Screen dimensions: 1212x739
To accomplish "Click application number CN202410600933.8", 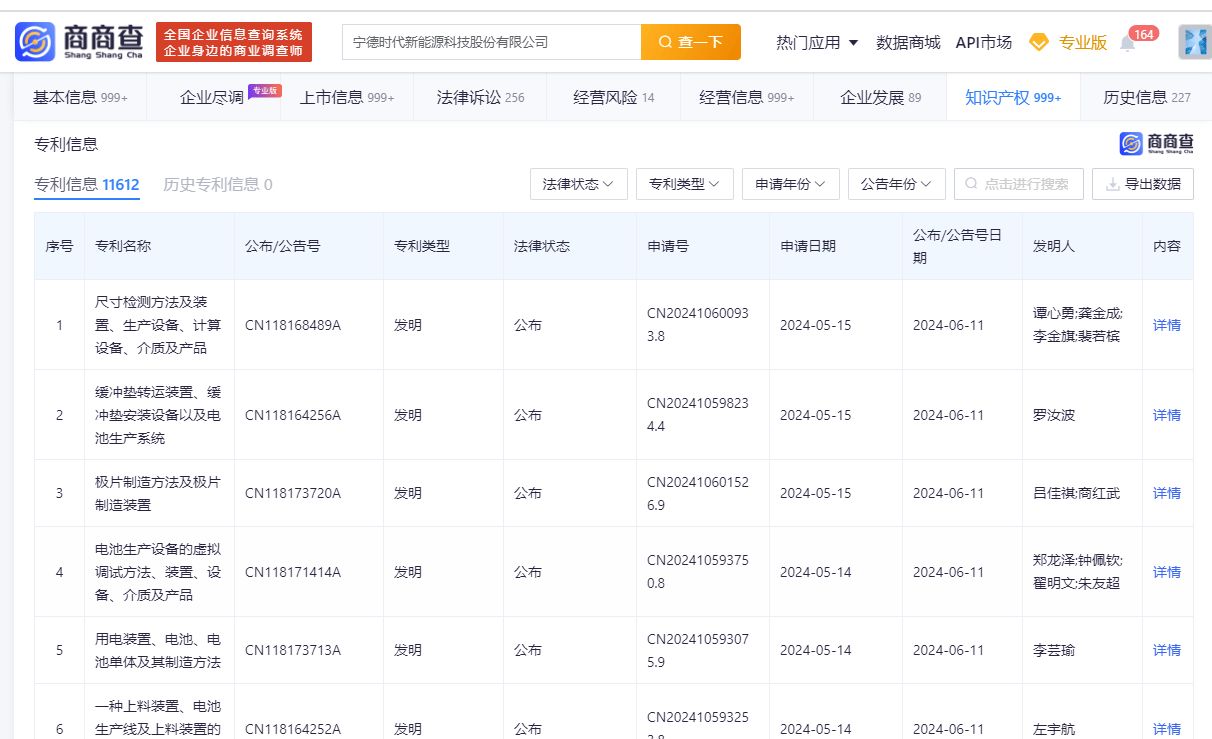I will pos(698,325).
